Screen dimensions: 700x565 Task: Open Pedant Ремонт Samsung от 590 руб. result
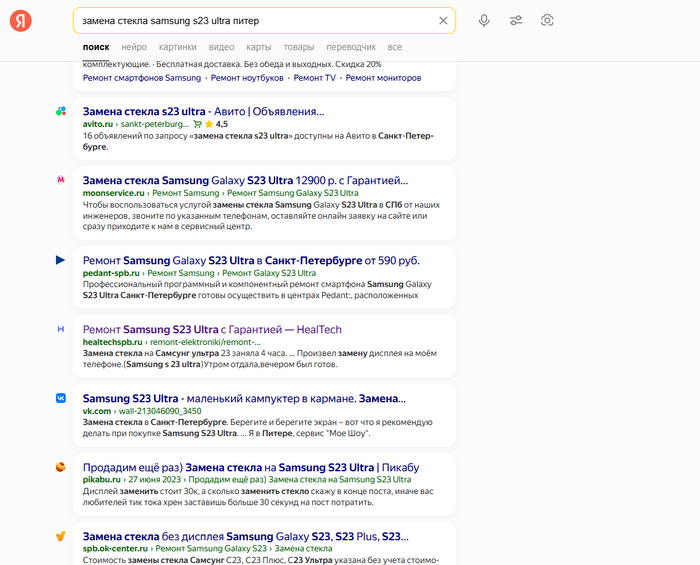coord(251,260)
